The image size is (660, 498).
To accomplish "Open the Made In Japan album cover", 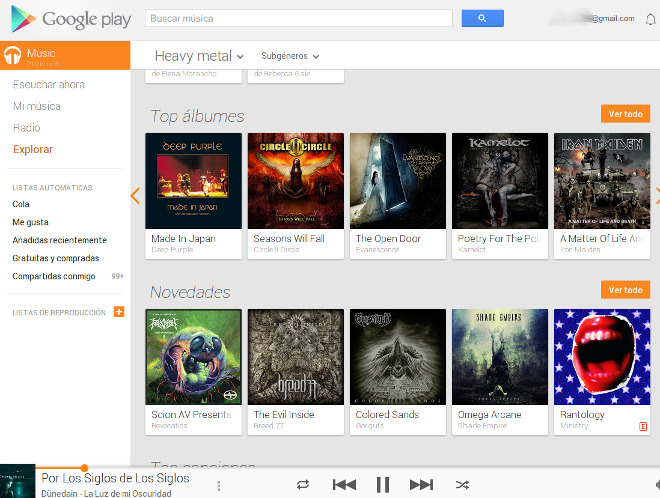I will [x=194, y=181].
